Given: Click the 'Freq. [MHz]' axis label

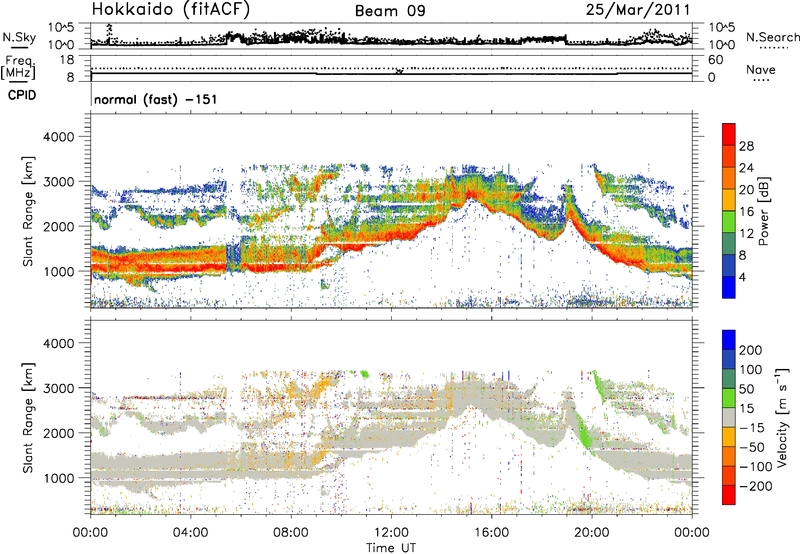Looking at the screenshot, I should tap(18, 68).
